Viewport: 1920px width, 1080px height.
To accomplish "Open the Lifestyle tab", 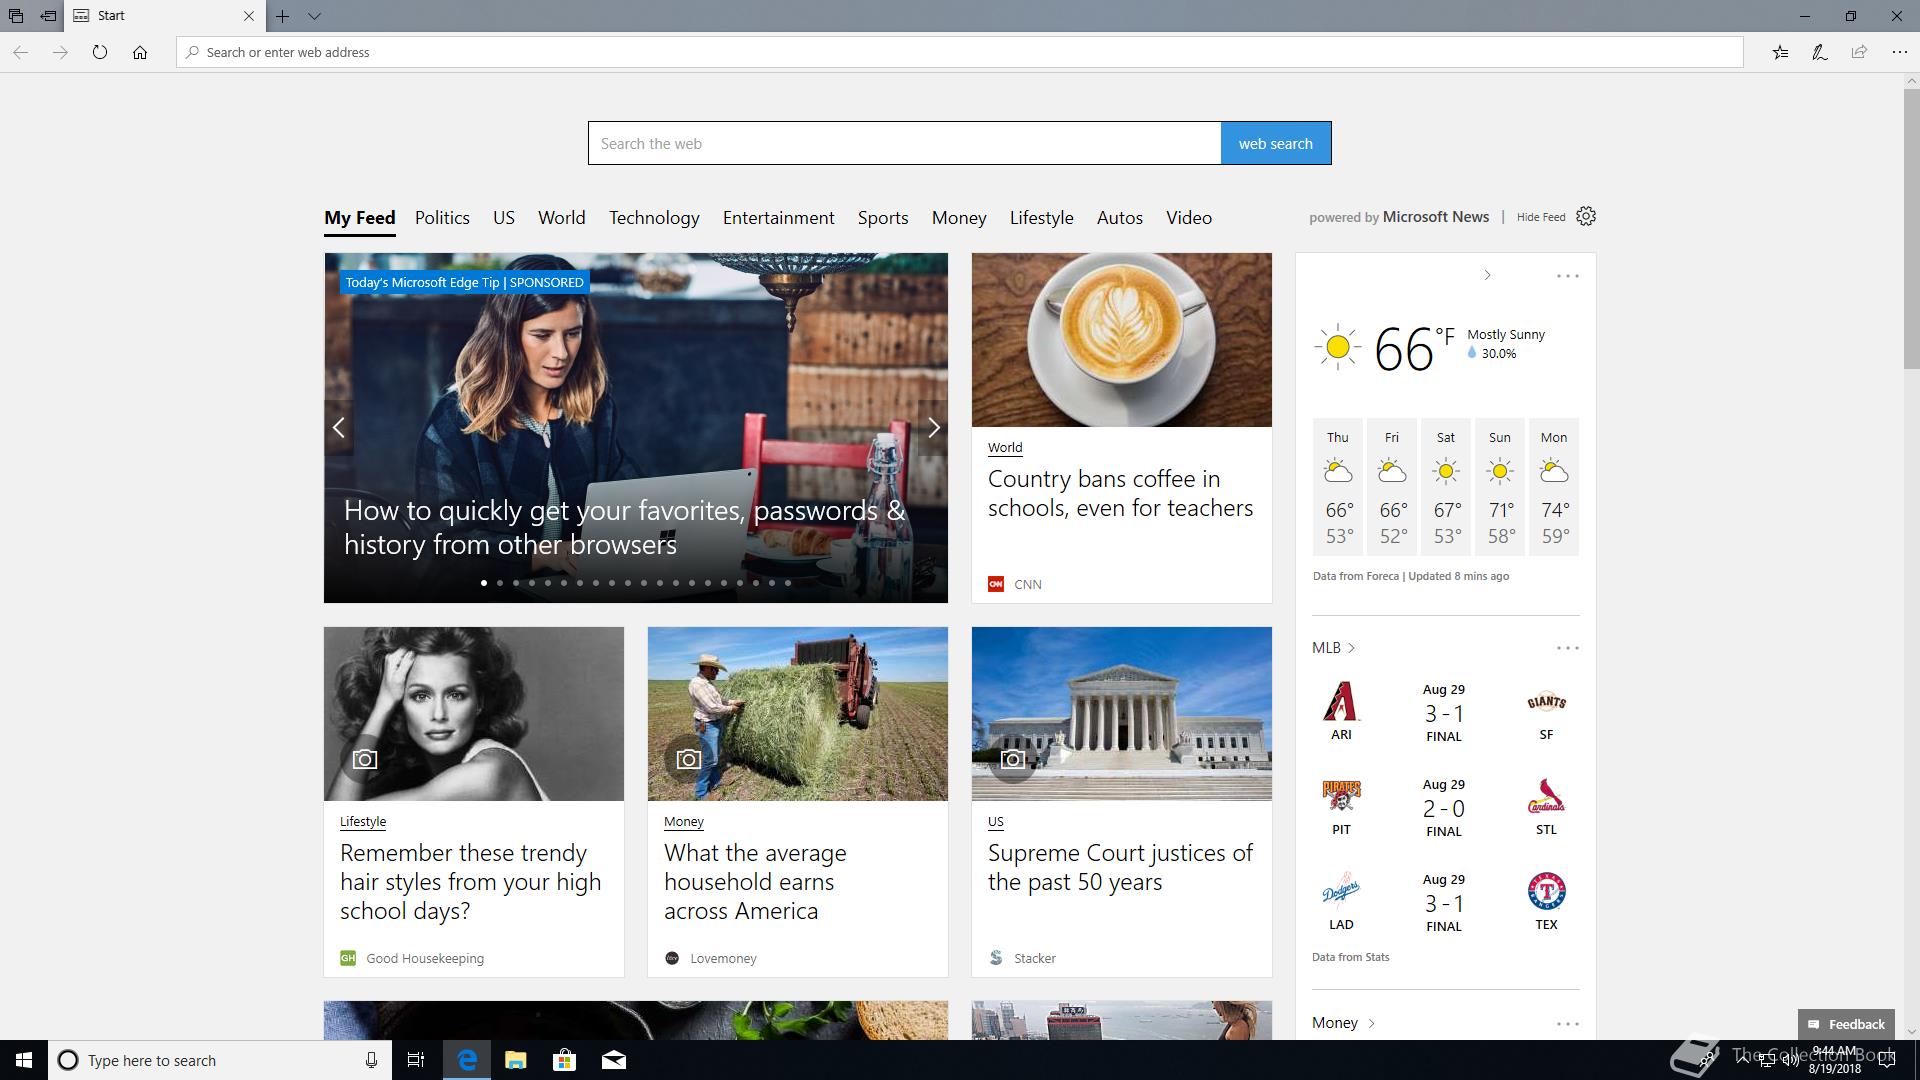I will click(x=1041, y=218).
